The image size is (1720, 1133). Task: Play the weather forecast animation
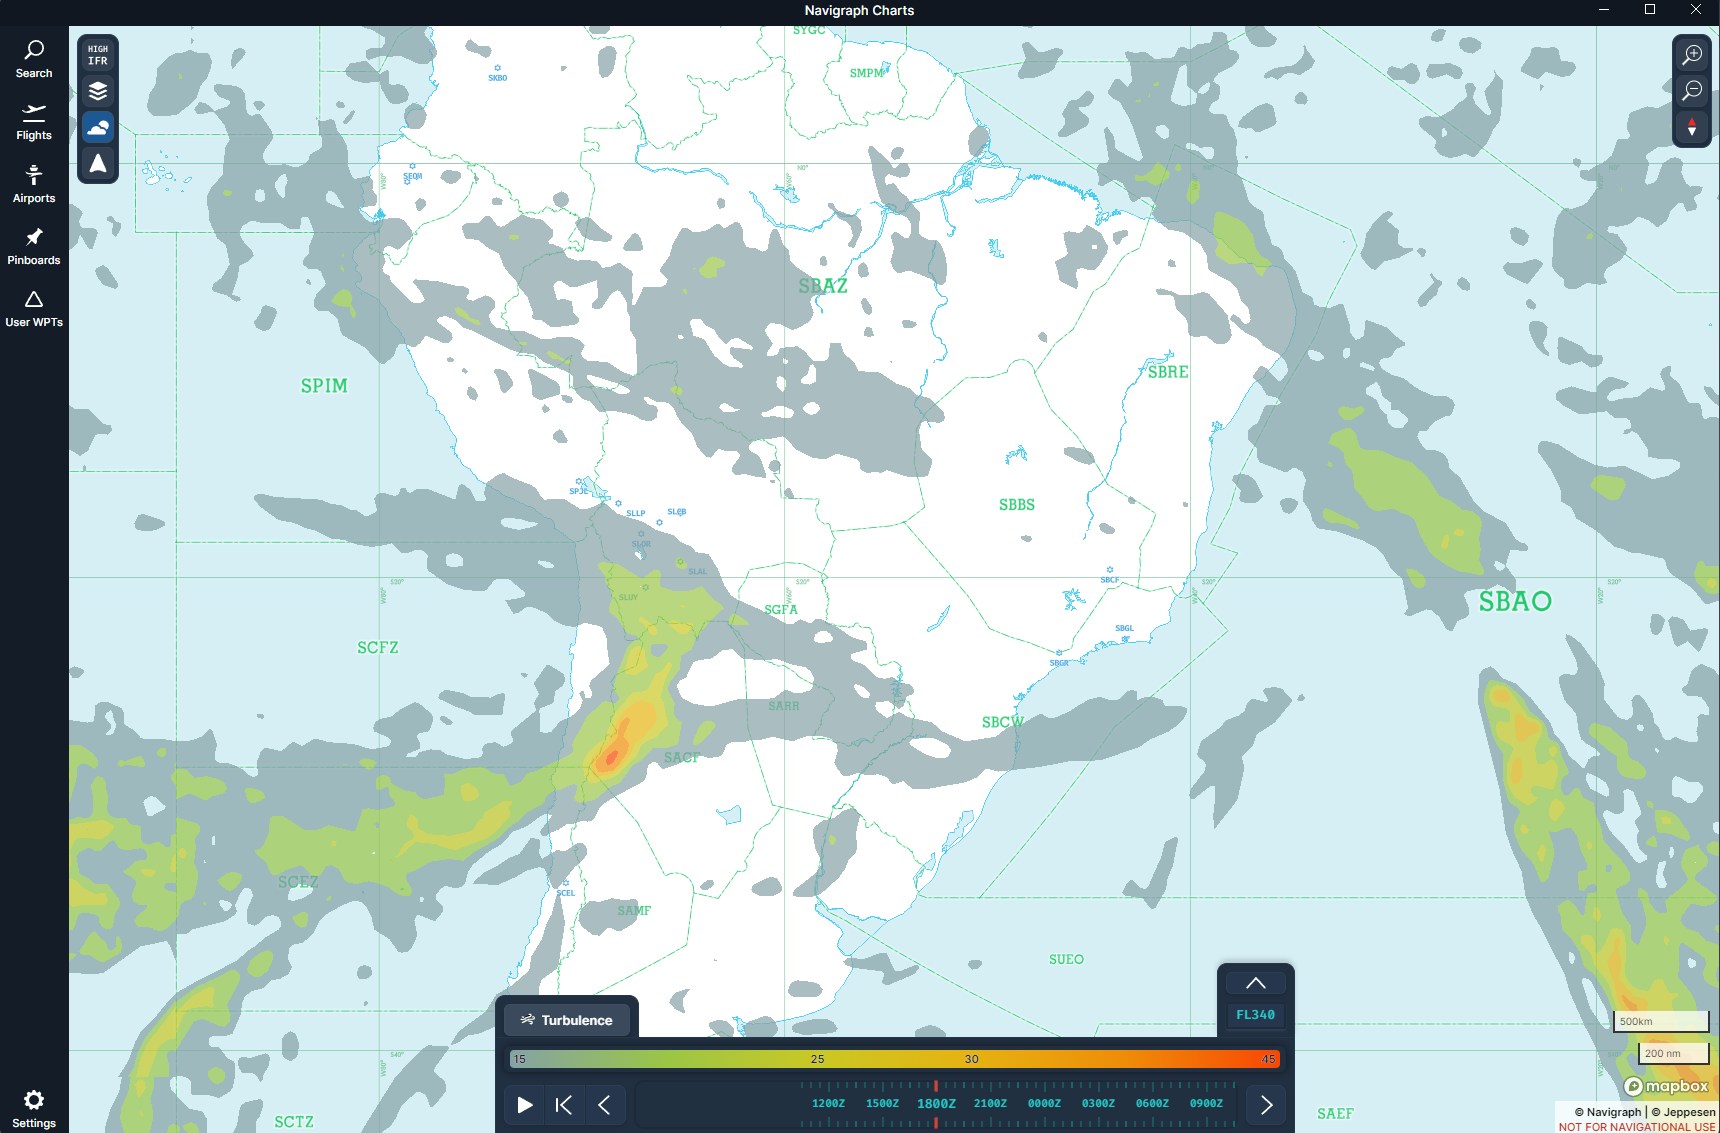point(524,1105)
